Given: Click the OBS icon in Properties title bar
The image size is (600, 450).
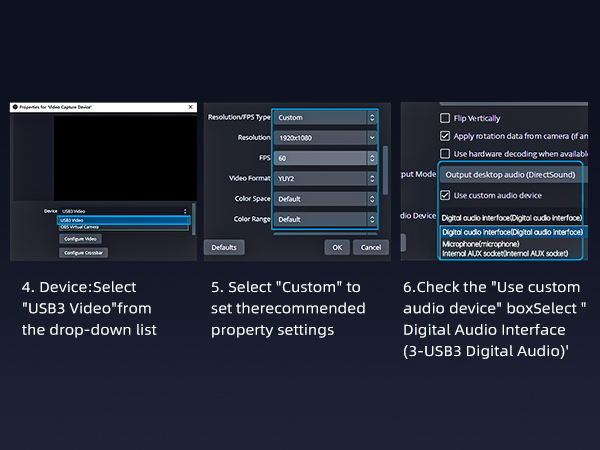Looking at the screenshot, I should tap(14, 106).
